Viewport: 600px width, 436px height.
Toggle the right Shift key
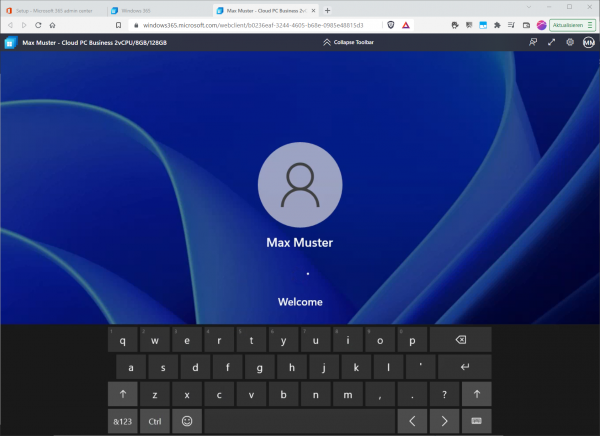pos(476,394)
